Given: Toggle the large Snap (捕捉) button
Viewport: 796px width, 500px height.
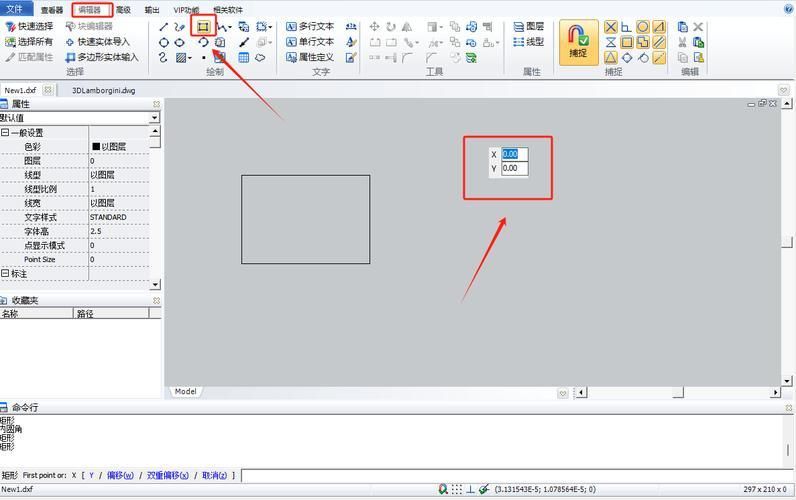Looking at the screenshot, I should [579, 42].
